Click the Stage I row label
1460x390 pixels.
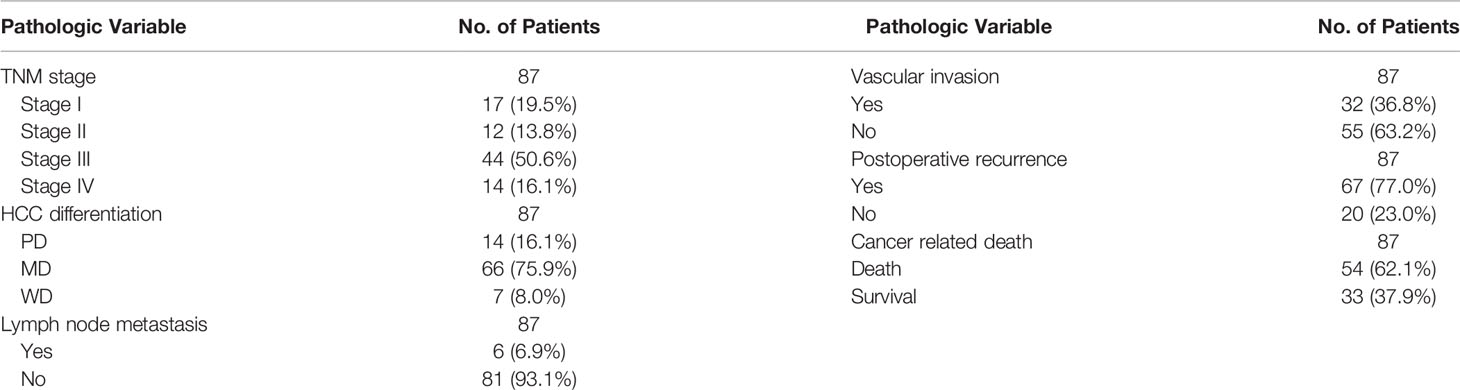click(48, 102)
